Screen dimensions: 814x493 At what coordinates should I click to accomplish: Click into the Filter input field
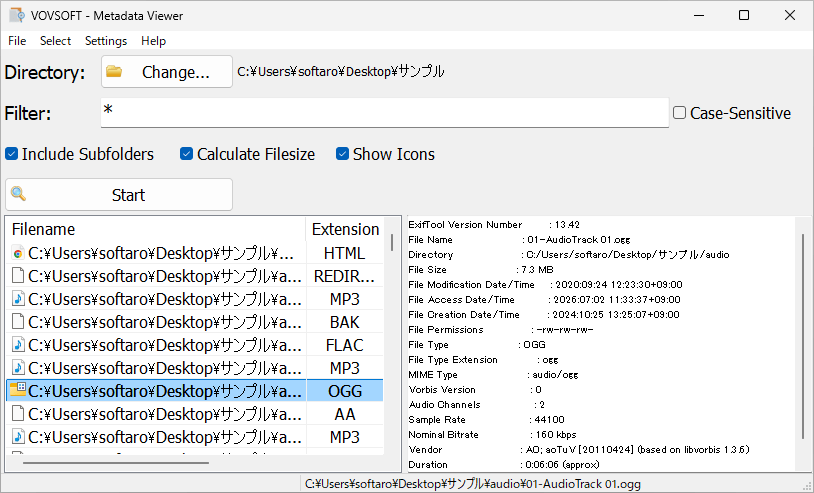tap(385, 113)
